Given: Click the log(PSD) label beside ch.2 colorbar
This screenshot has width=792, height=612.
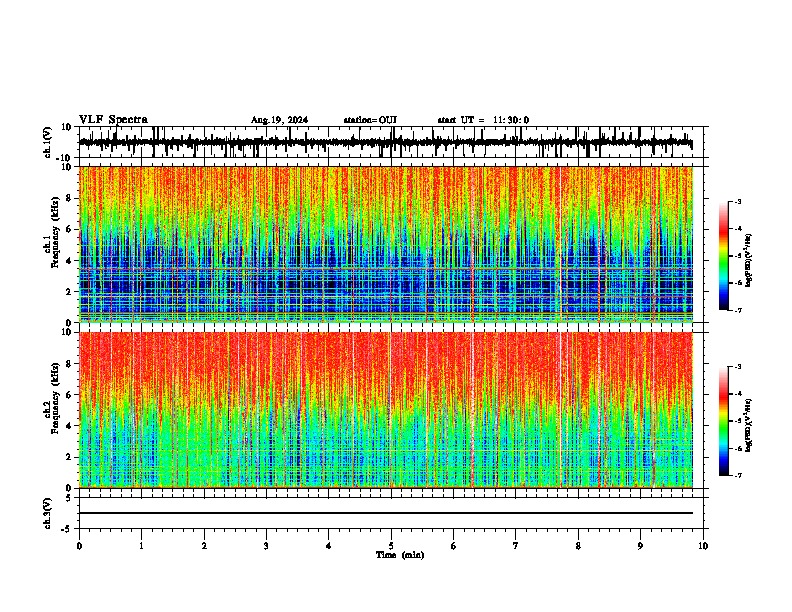Looking at the screenshot, I should tap(748, 425).
